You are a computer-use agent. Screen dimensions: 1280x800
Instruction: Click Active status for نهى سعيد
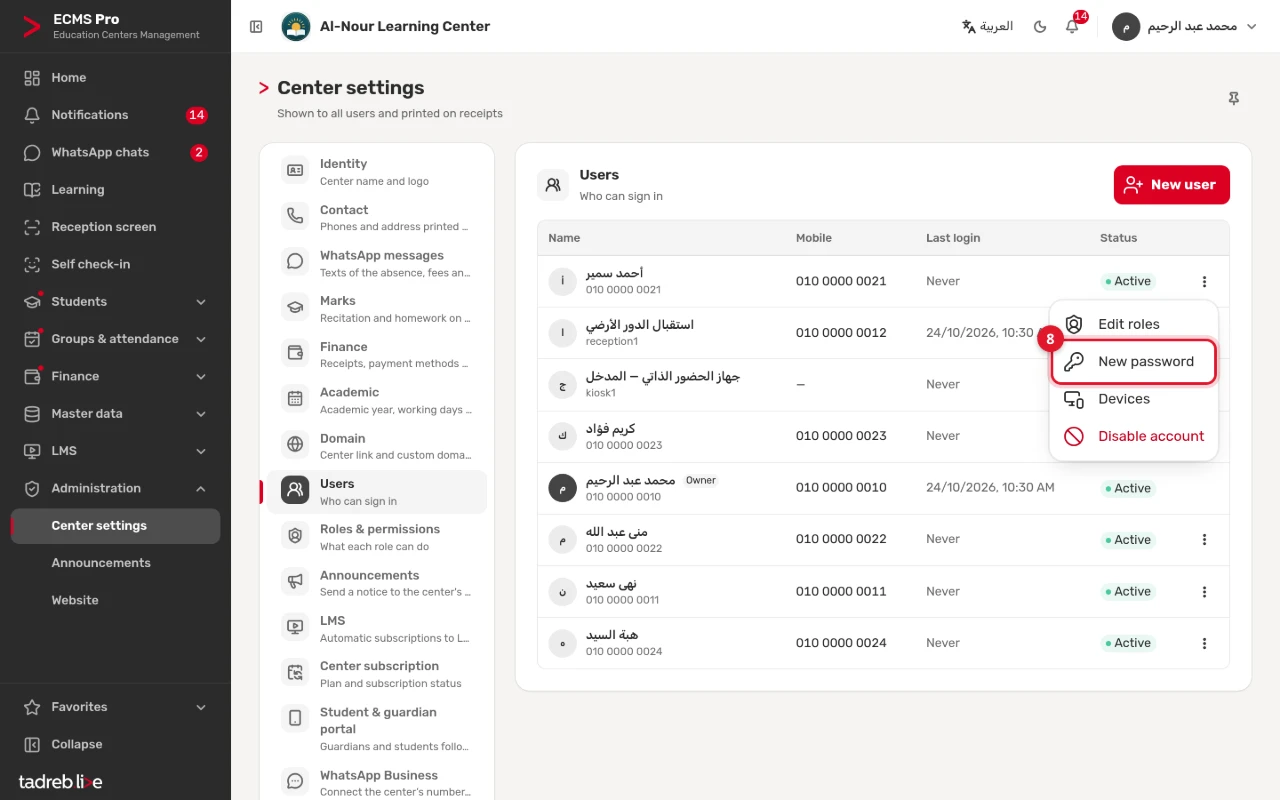(x=1128, y=592)
